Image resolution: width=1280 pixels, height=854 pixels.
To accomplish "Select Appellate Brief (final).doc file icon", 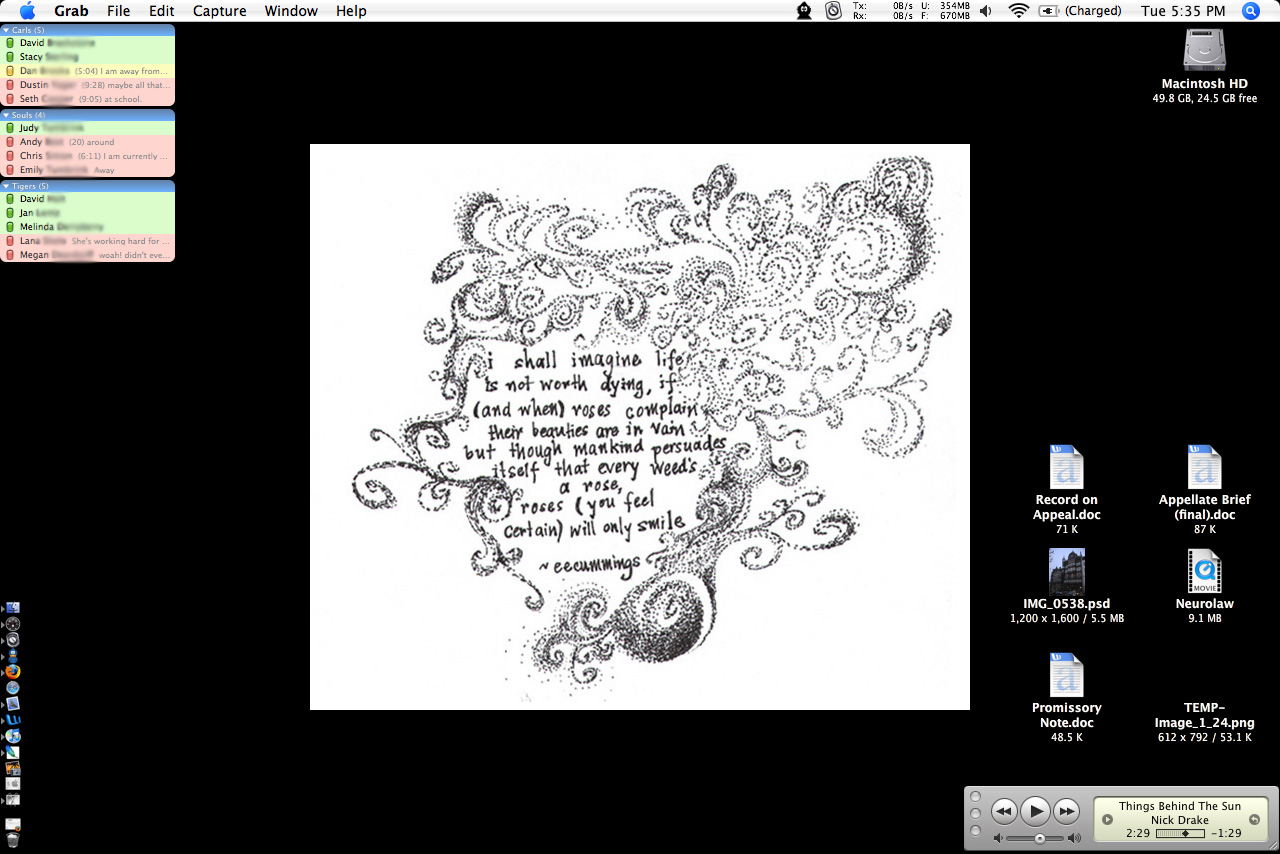I will pyautogui.click(x=1204, y=467).
